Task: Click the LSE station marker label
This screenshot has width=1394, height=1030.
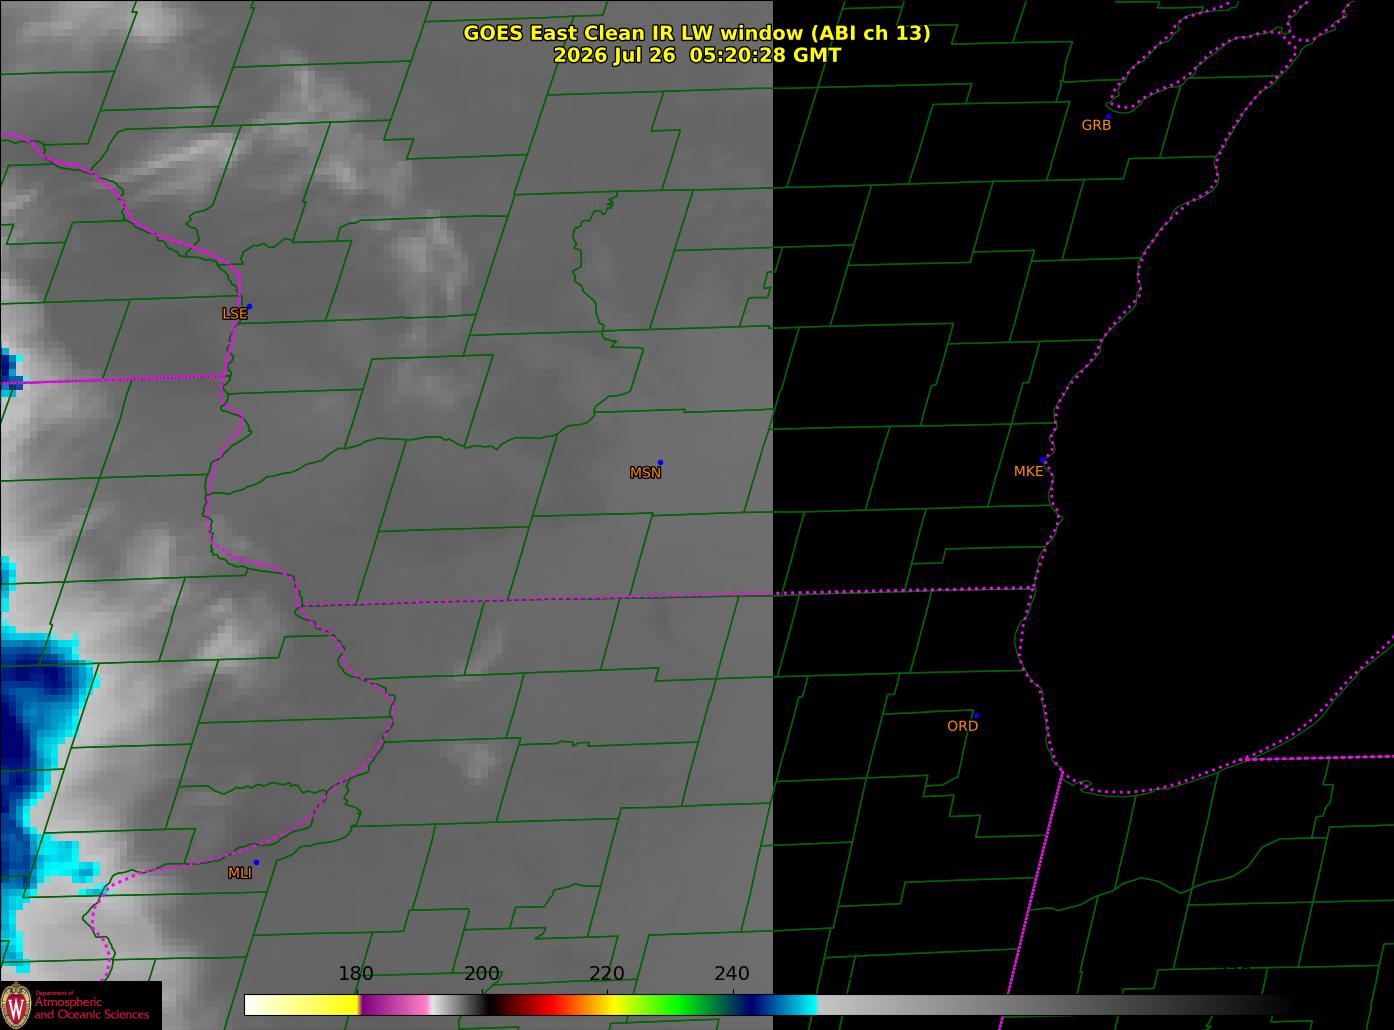Action: 234,314
